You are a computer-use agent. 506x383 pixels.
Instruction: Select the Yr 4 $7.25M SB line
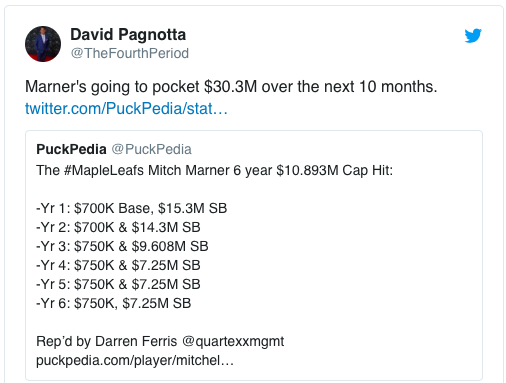coord(118,265)
